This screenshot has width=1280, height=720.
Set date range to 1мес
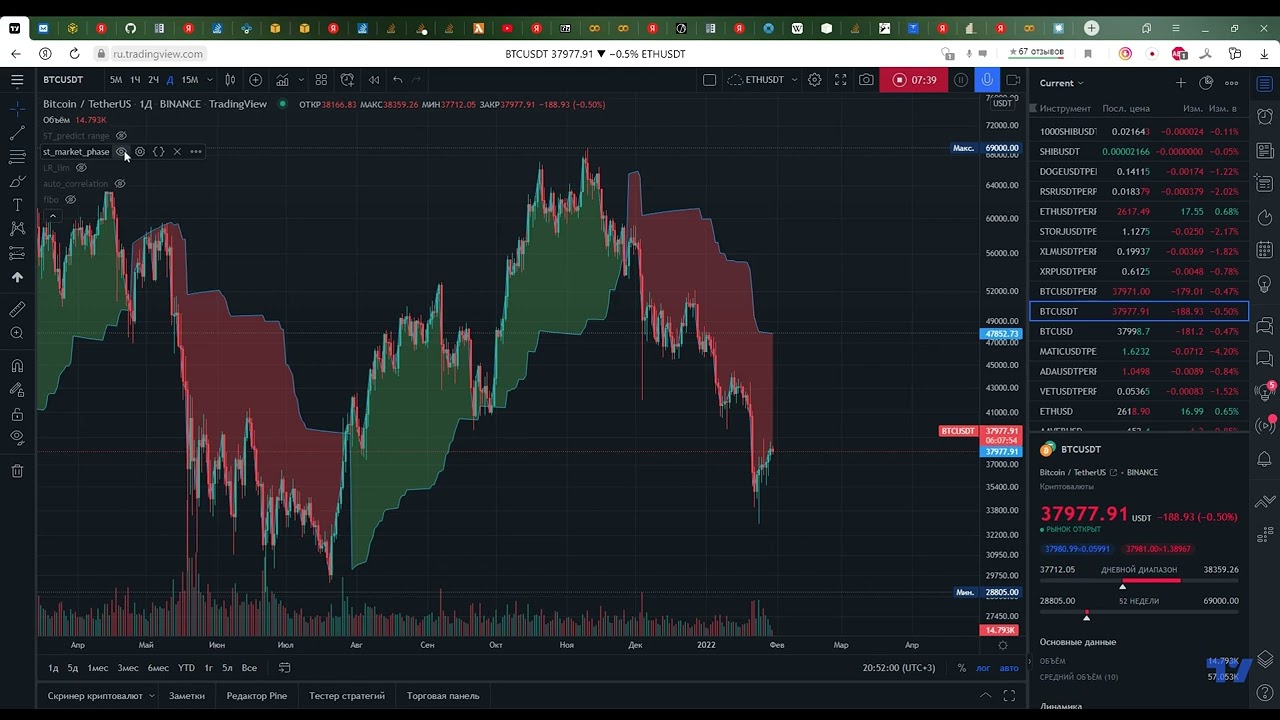click(x=98, y=668)
